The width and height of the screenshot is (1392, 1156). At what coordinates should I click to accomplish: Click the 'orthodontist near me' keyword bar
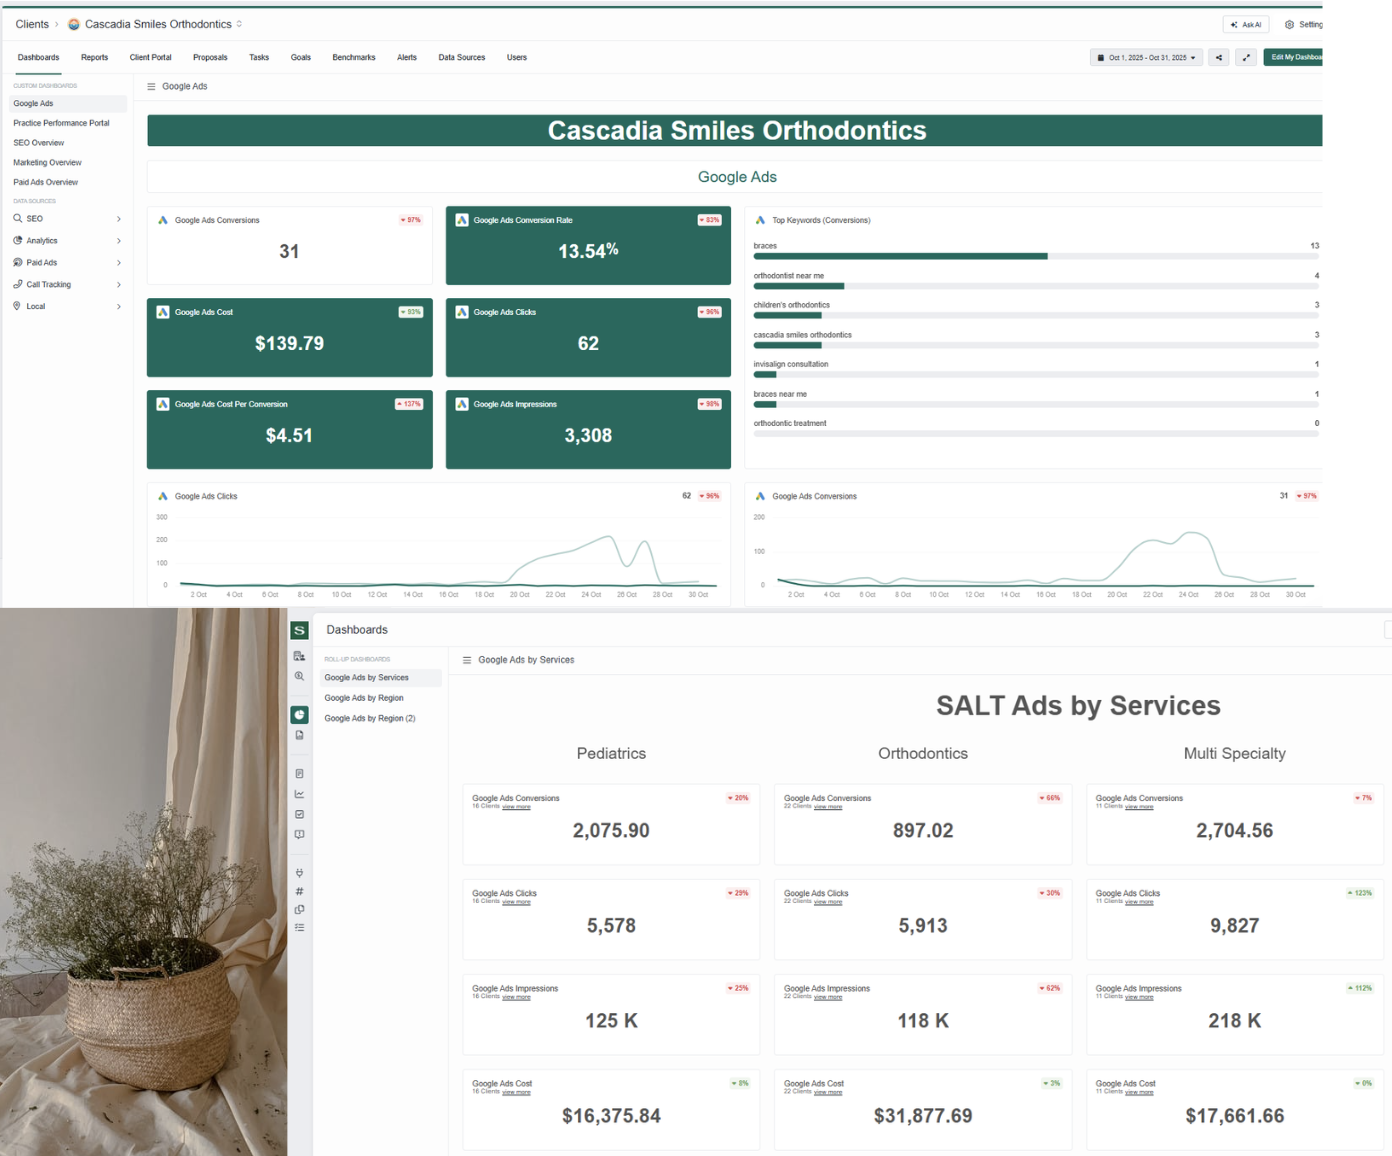(x=1036, y=286)
